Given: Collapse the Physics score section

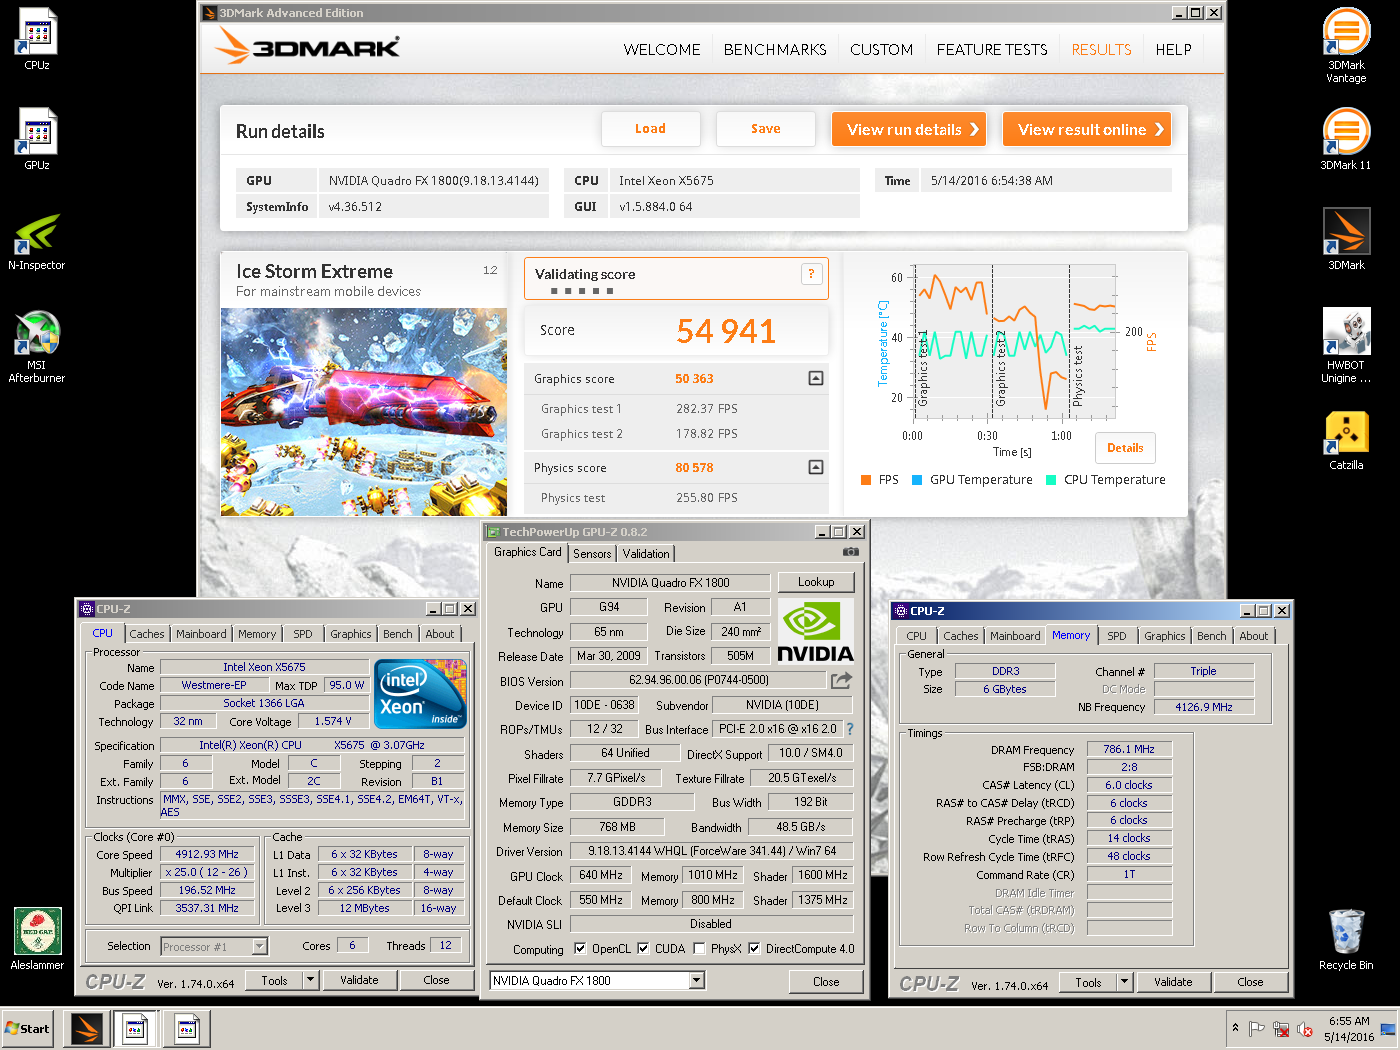Looking at the screenshot, I should 816,467.
